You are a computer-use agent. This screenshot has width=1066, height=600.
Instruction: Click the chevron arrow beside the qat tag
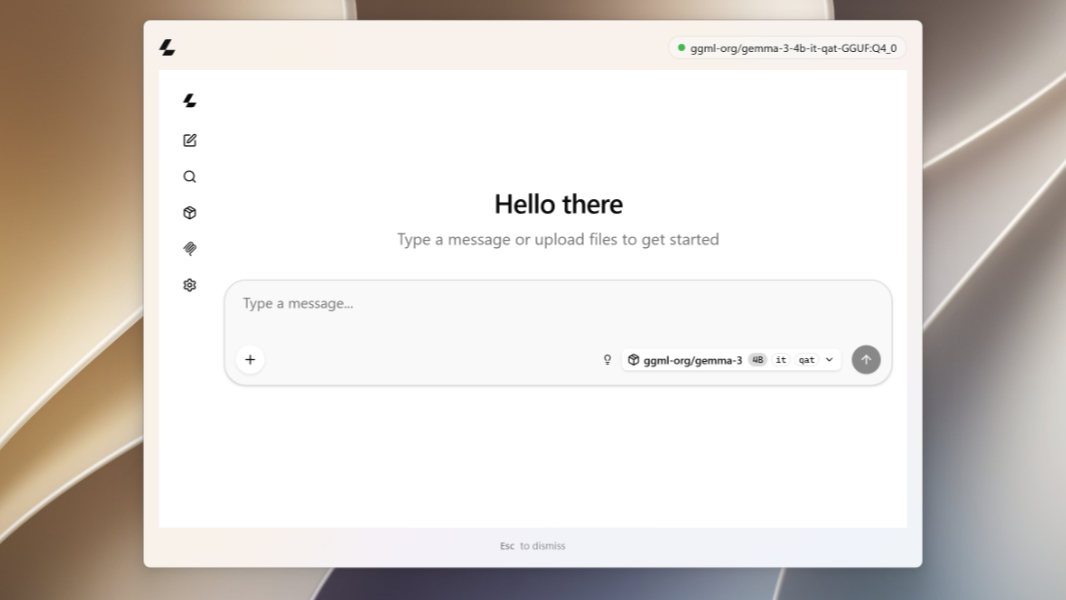tap(829, 360)
